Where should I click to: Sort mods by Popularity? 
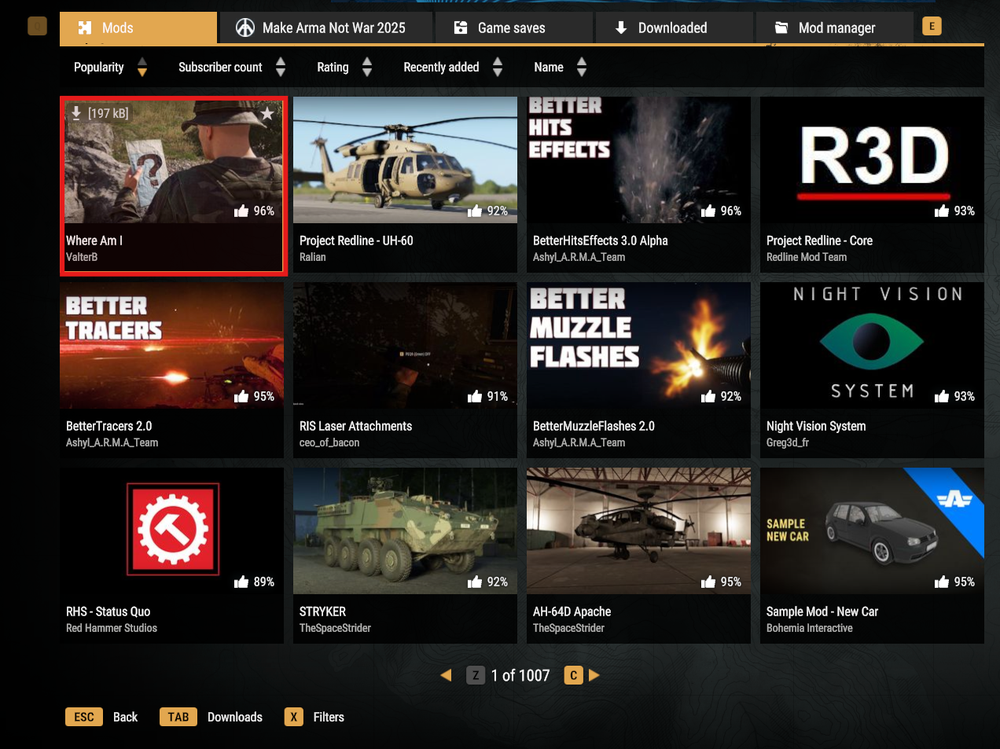tap(110, 67)
